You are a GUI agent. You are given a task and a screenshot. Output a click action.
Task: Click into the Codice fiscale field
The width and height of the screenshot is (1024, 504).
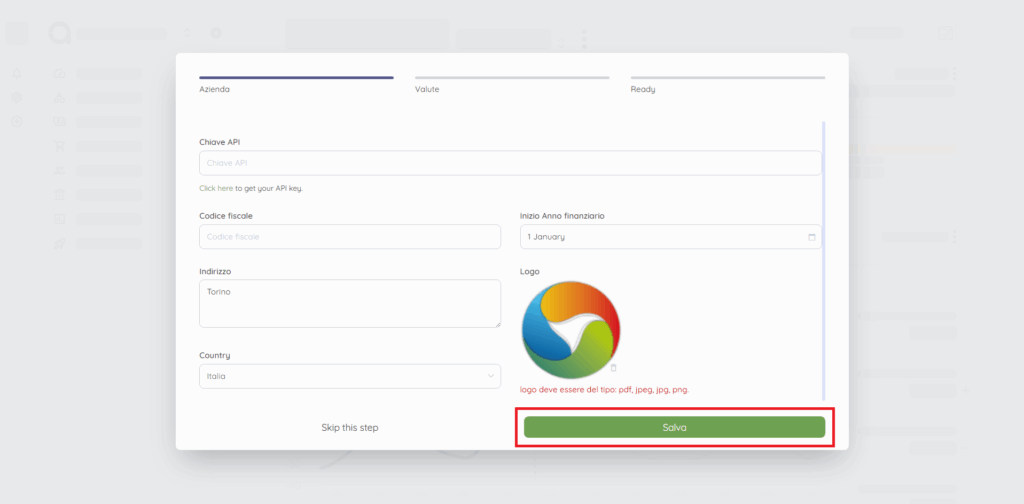pos(349,237)
